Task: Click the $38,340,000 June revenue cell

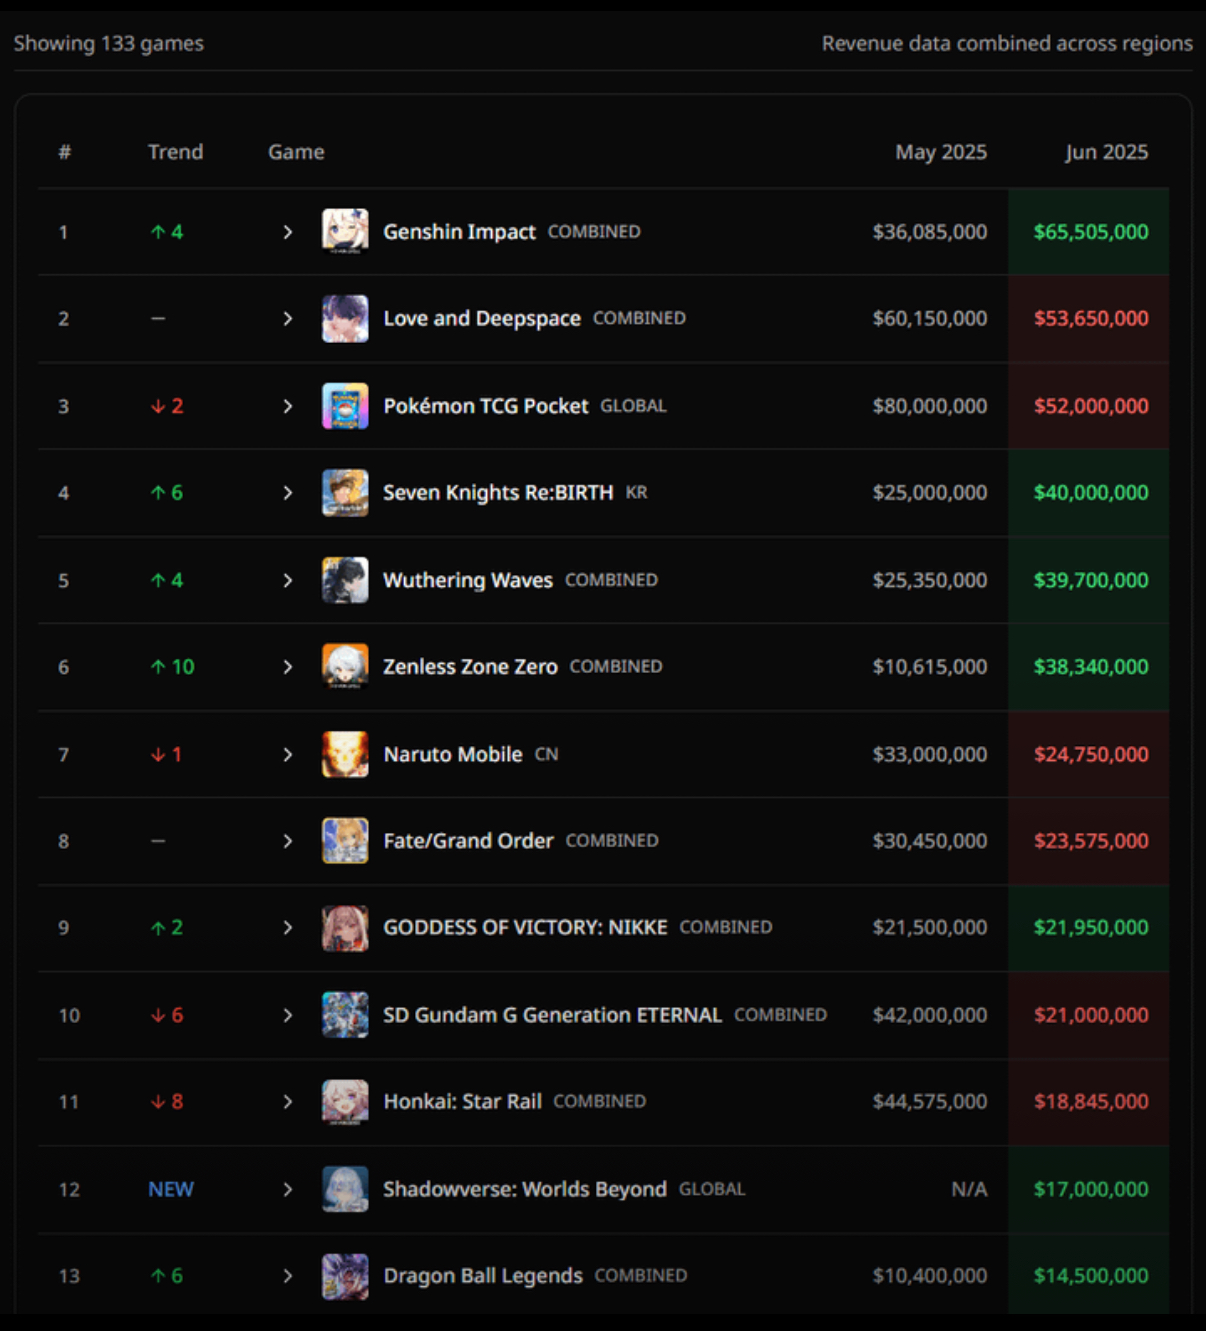Action: [1091, 666]
